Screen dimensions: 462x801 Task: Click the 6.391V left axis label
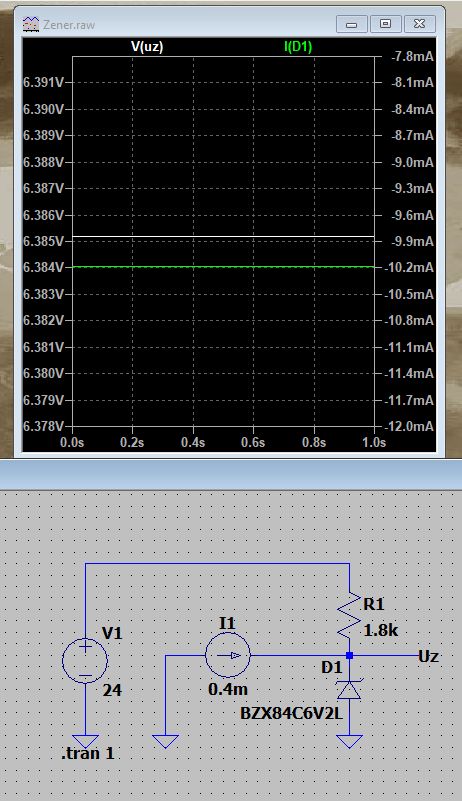pos(43,82)
